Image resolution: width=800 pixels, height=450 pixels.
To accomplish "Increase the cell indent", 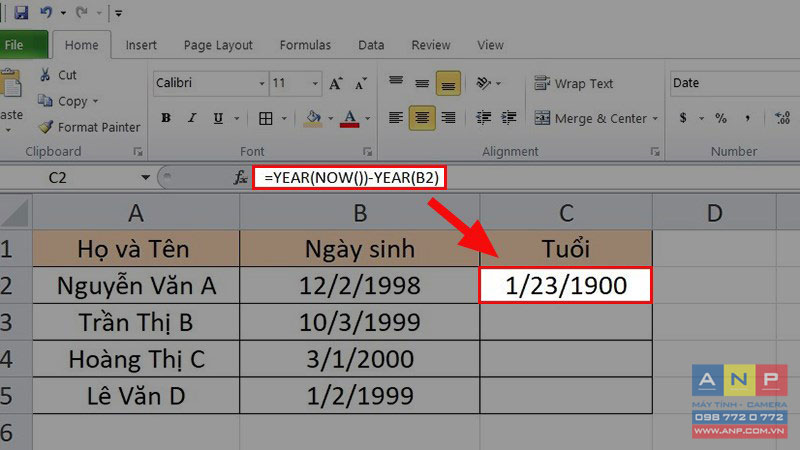I will click(509, 118).
